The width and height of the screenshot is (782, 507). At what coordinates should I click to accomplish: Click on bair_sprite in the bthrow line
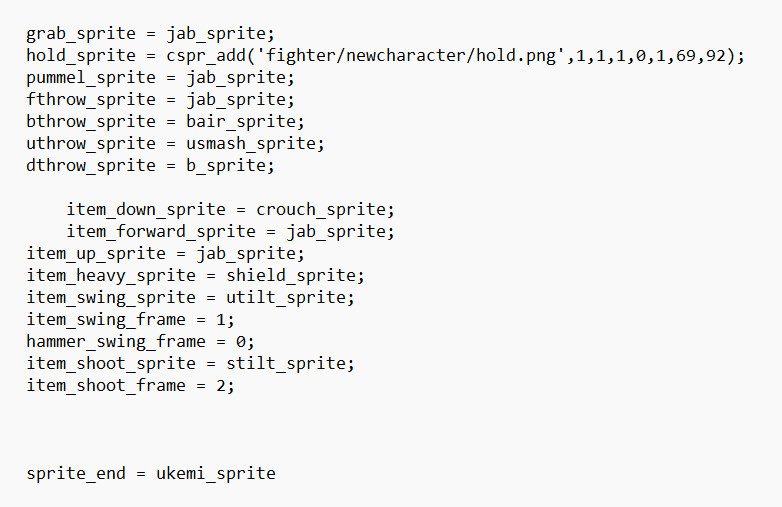(261, 122)
